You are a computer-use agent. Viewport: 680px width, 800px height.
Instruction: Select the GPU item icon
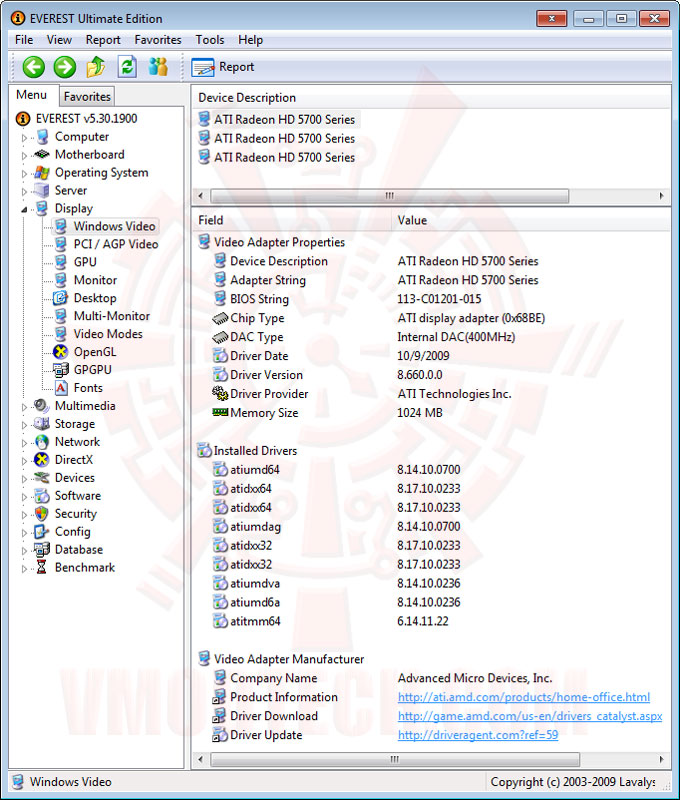[61, 262]
